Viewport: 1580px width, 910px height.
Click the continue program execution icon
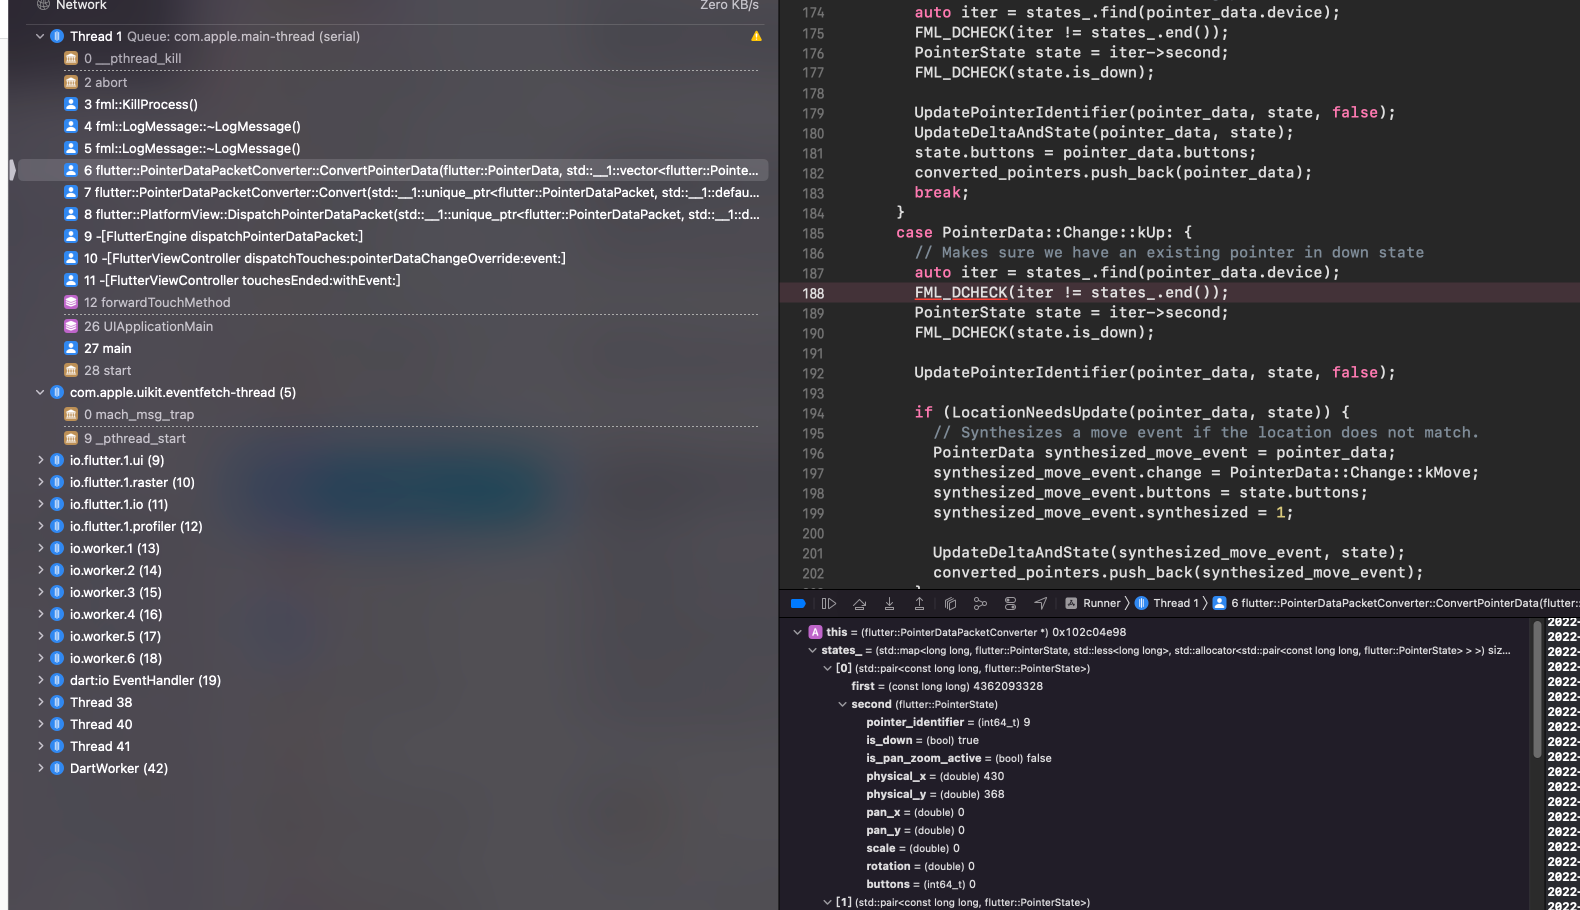point(829,603)
